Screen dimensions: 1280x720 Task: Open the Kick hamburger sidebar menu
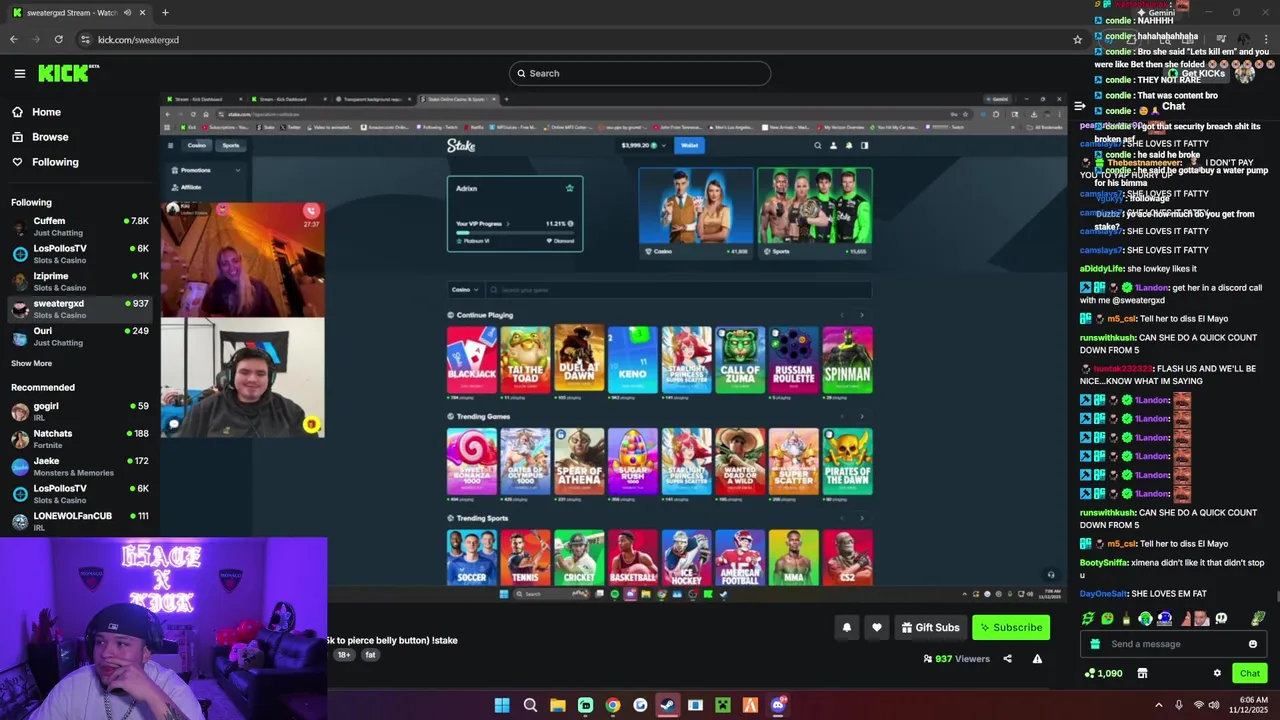coord(19,73)
